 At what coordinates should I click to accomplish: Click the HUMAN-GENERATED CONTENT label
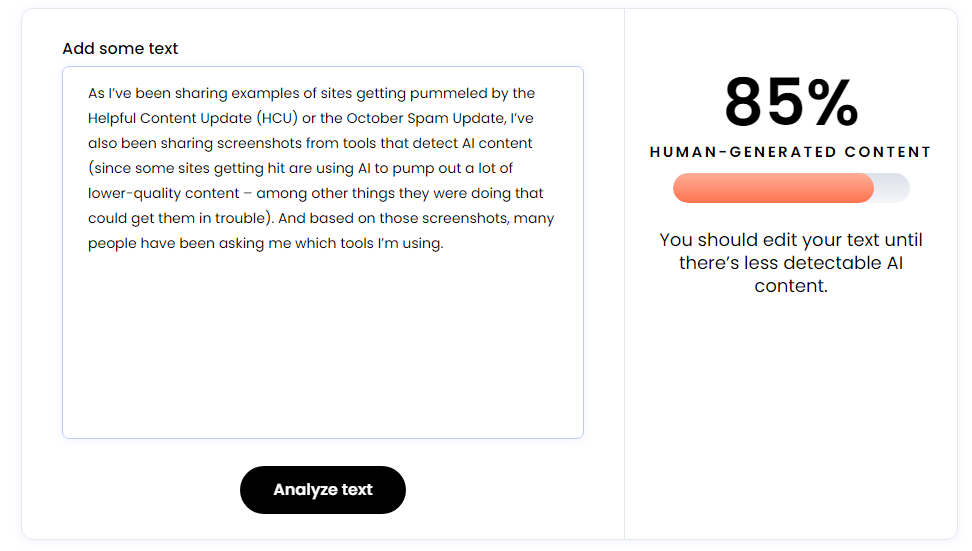click(x=790, y=152)
